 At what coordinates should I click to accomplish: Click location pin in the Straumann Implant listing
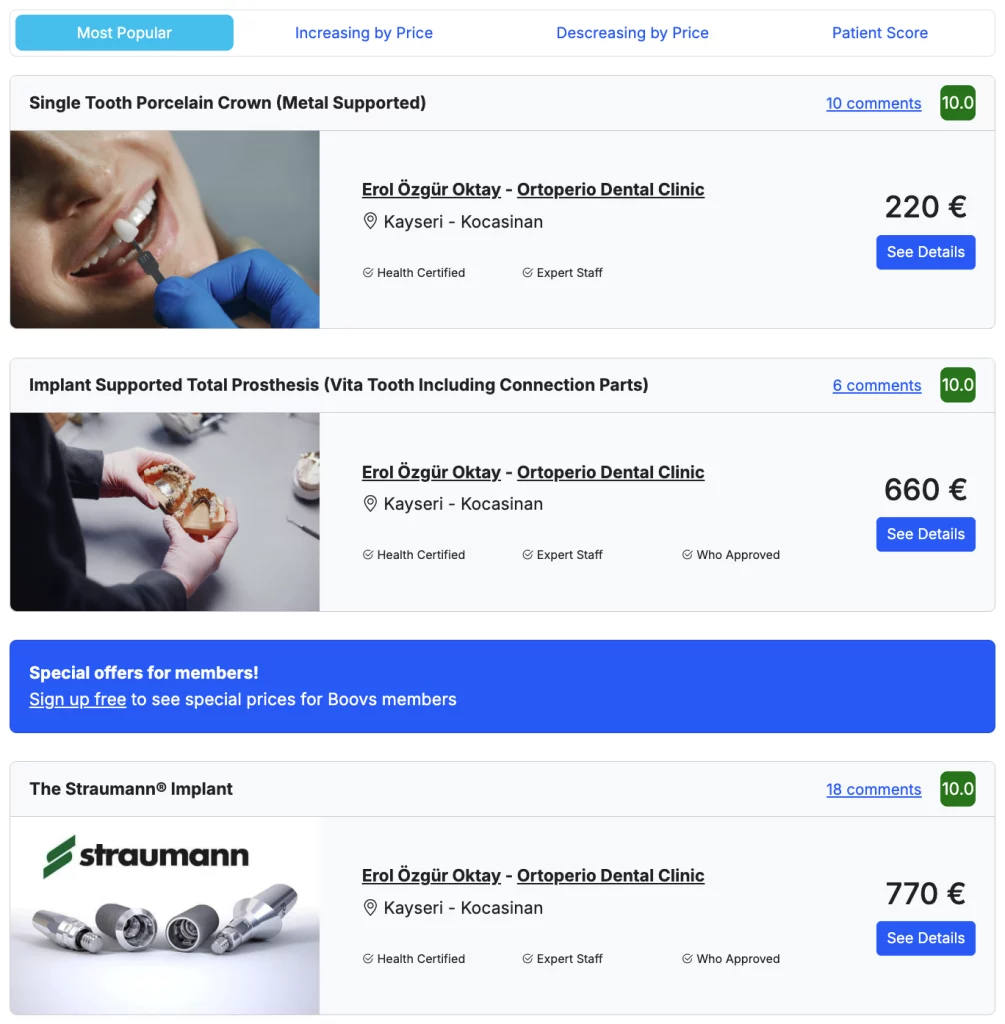pyautogui.click(x=370, y=908)
